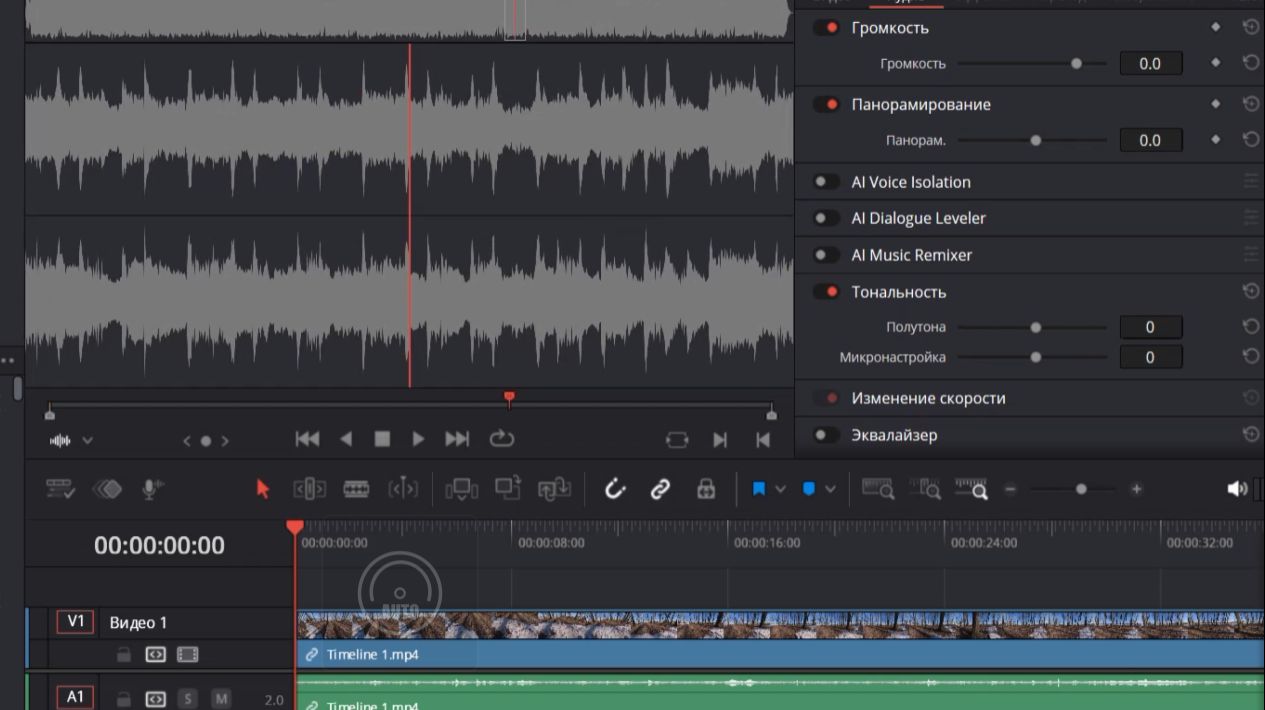Click the Replace clip edit icon
Image resolution: width=1265 pixels, height=710 pixels.
554,489
